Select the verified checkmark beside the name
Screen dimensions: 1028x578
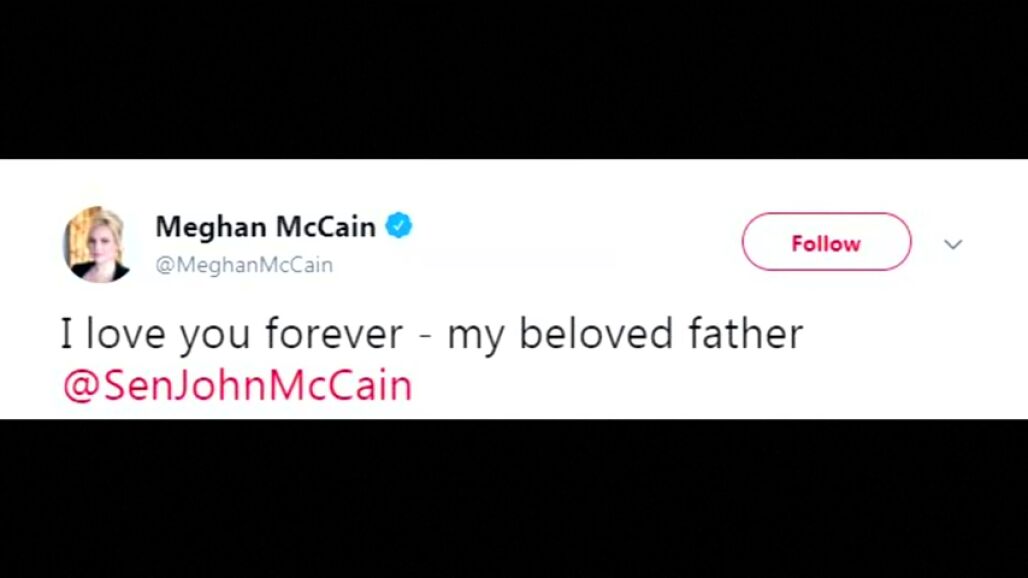click(x=399, y=227)
